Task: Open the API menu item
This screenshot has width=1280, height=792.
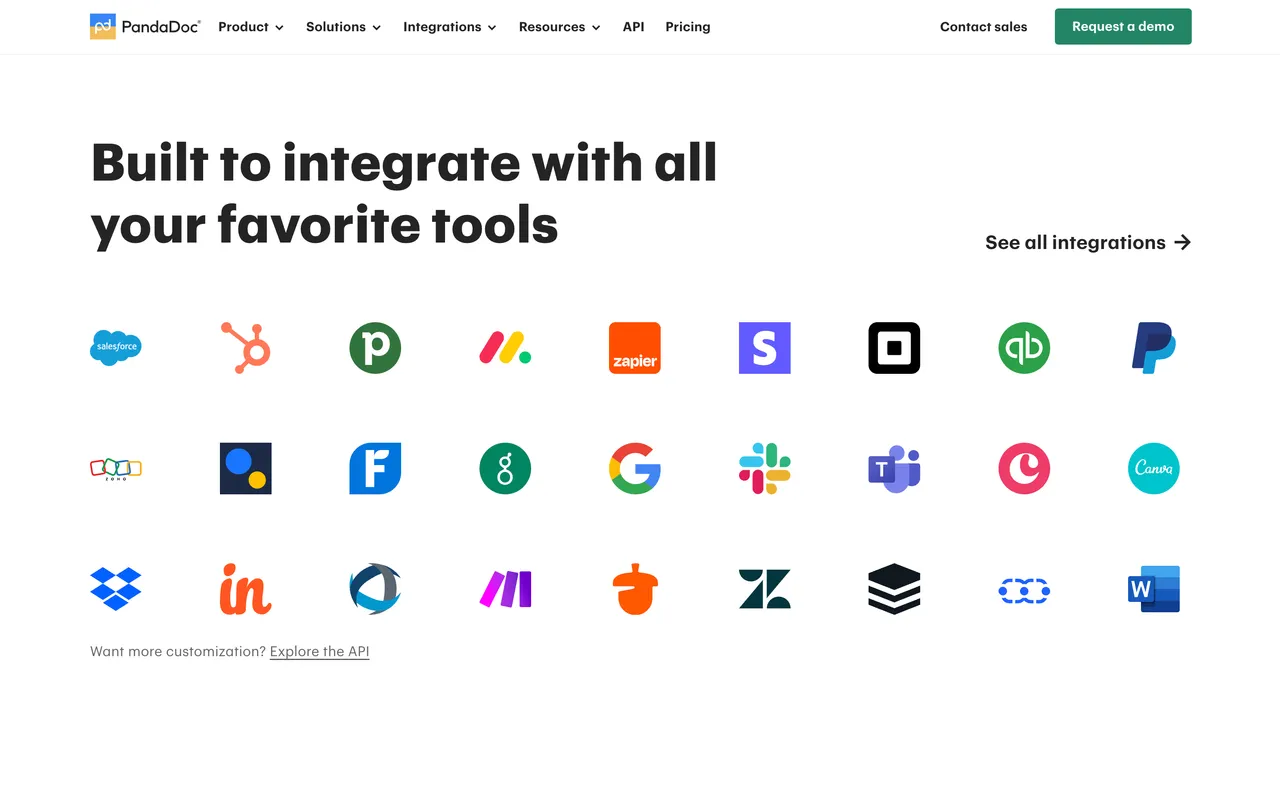Action: pos(633,27)
